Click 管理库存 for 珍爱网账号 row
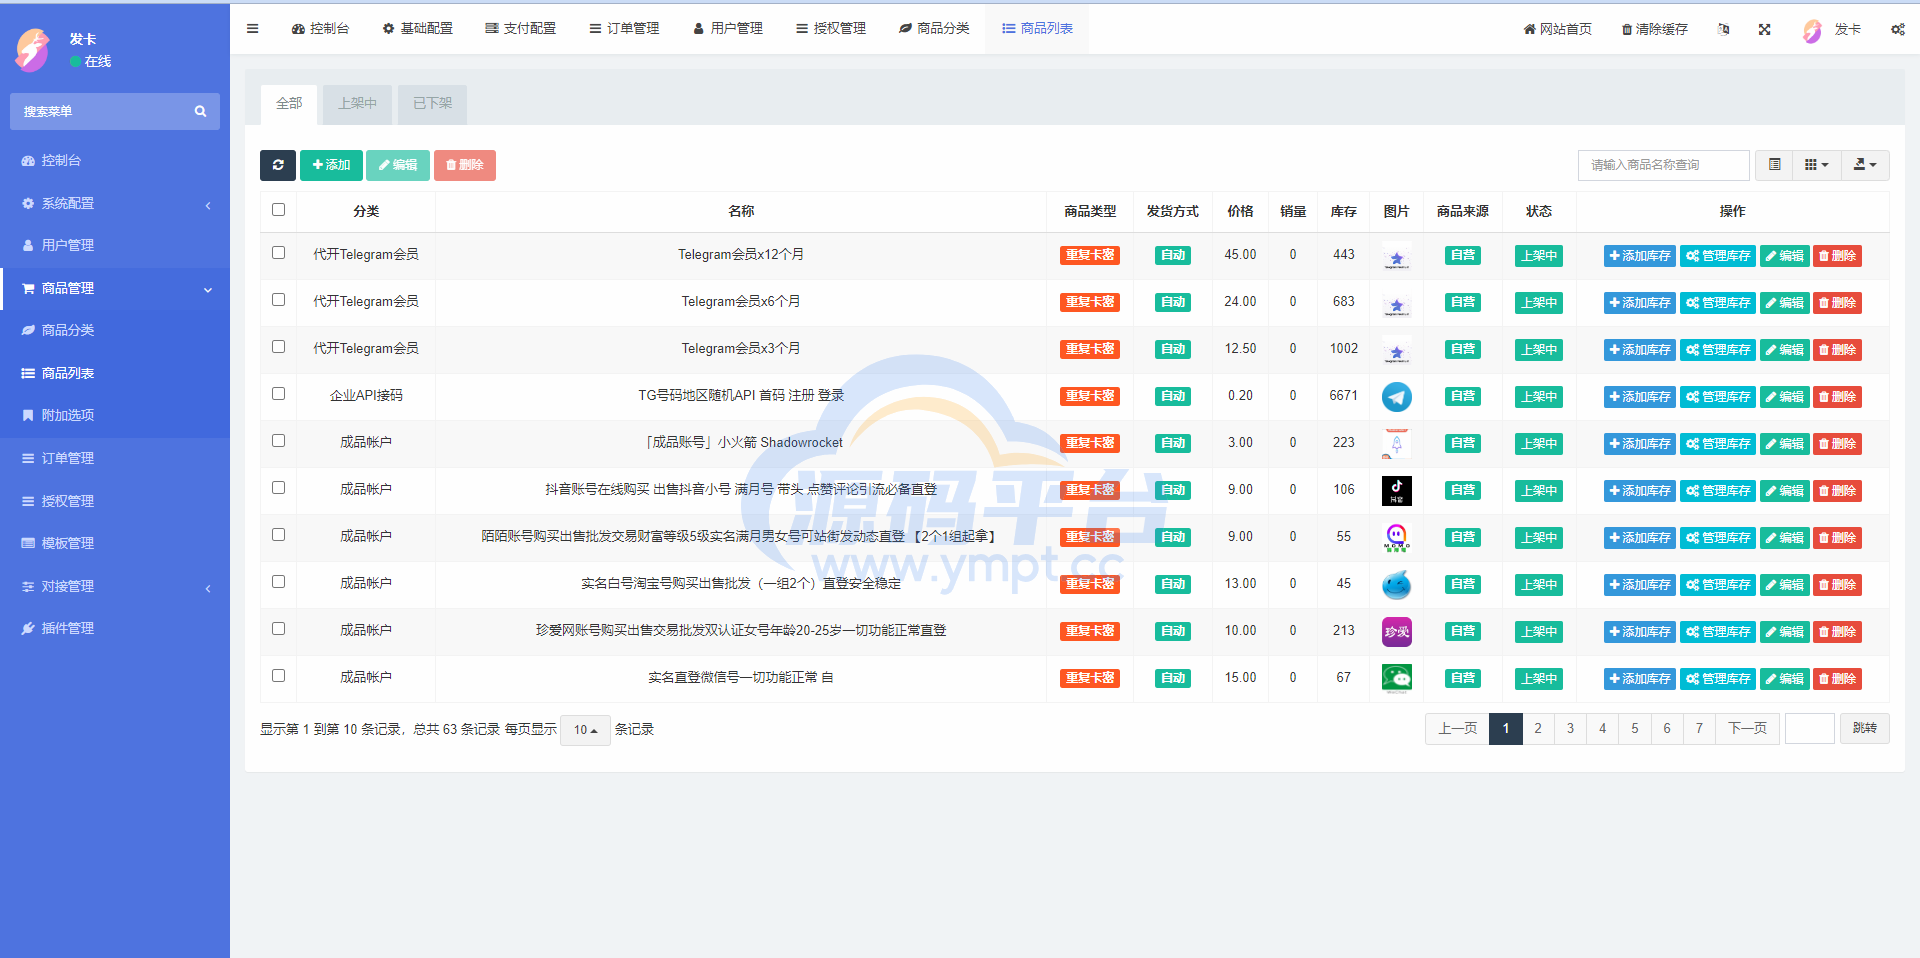1920x958 pixels. 1718,632
